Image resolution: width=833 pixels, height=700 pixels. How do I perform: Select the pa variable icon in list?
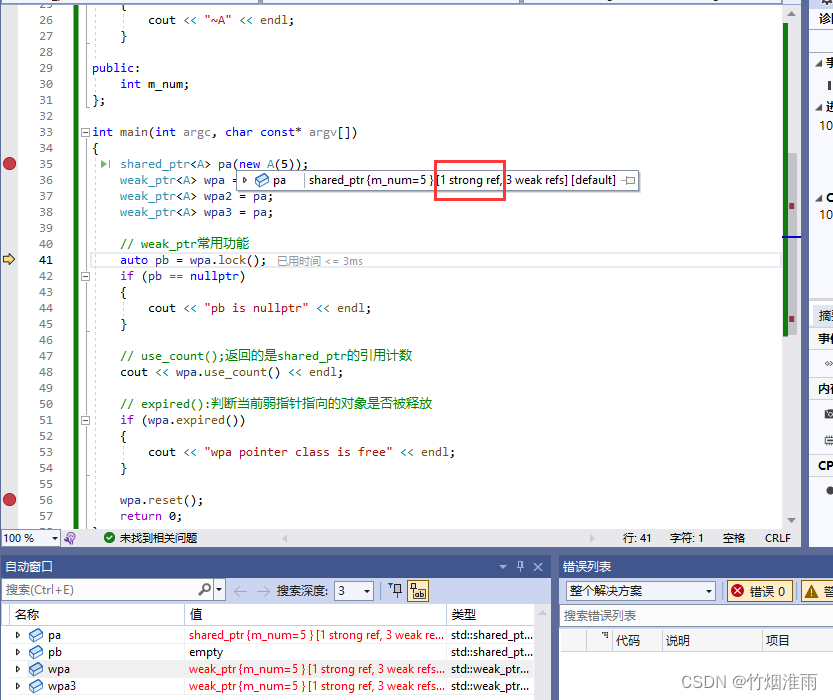(36, 635)
